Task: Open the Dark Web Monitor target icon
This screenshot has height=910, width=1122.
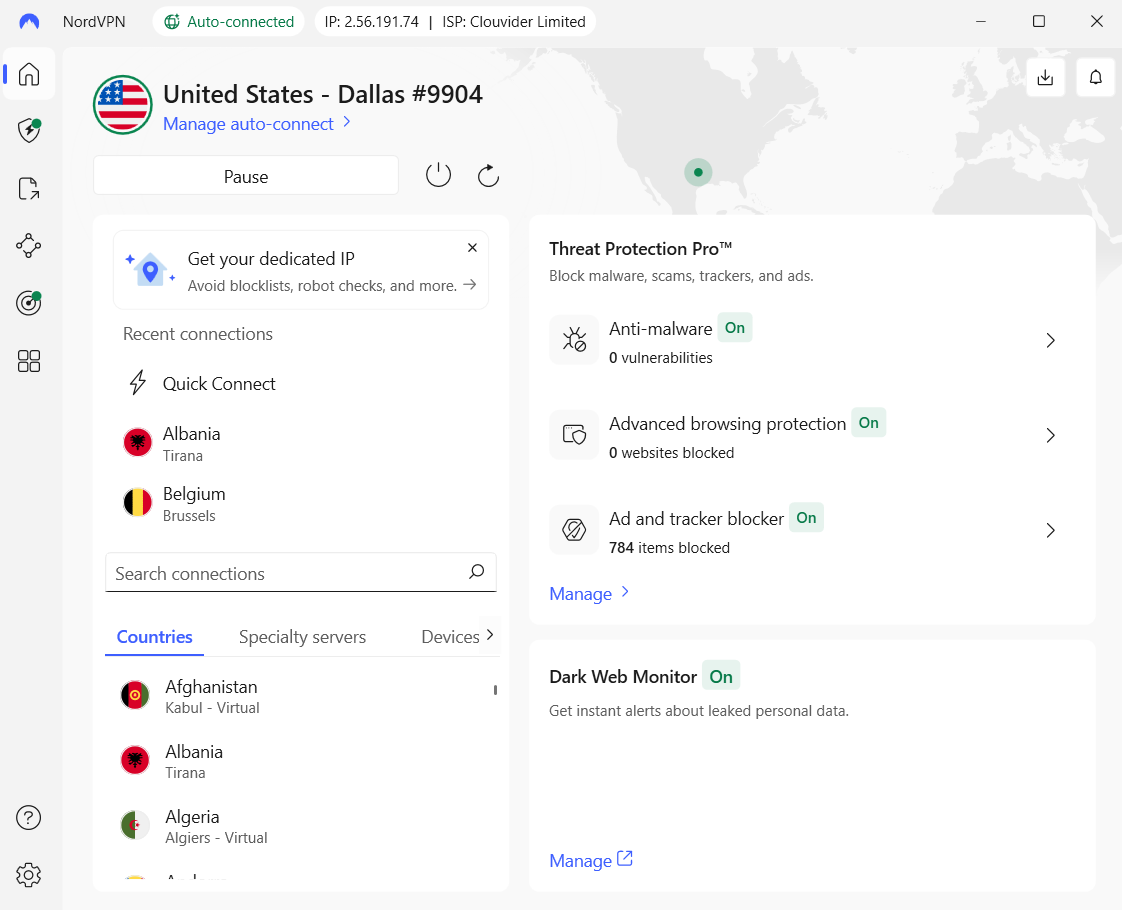Action: tap(29, 304)
